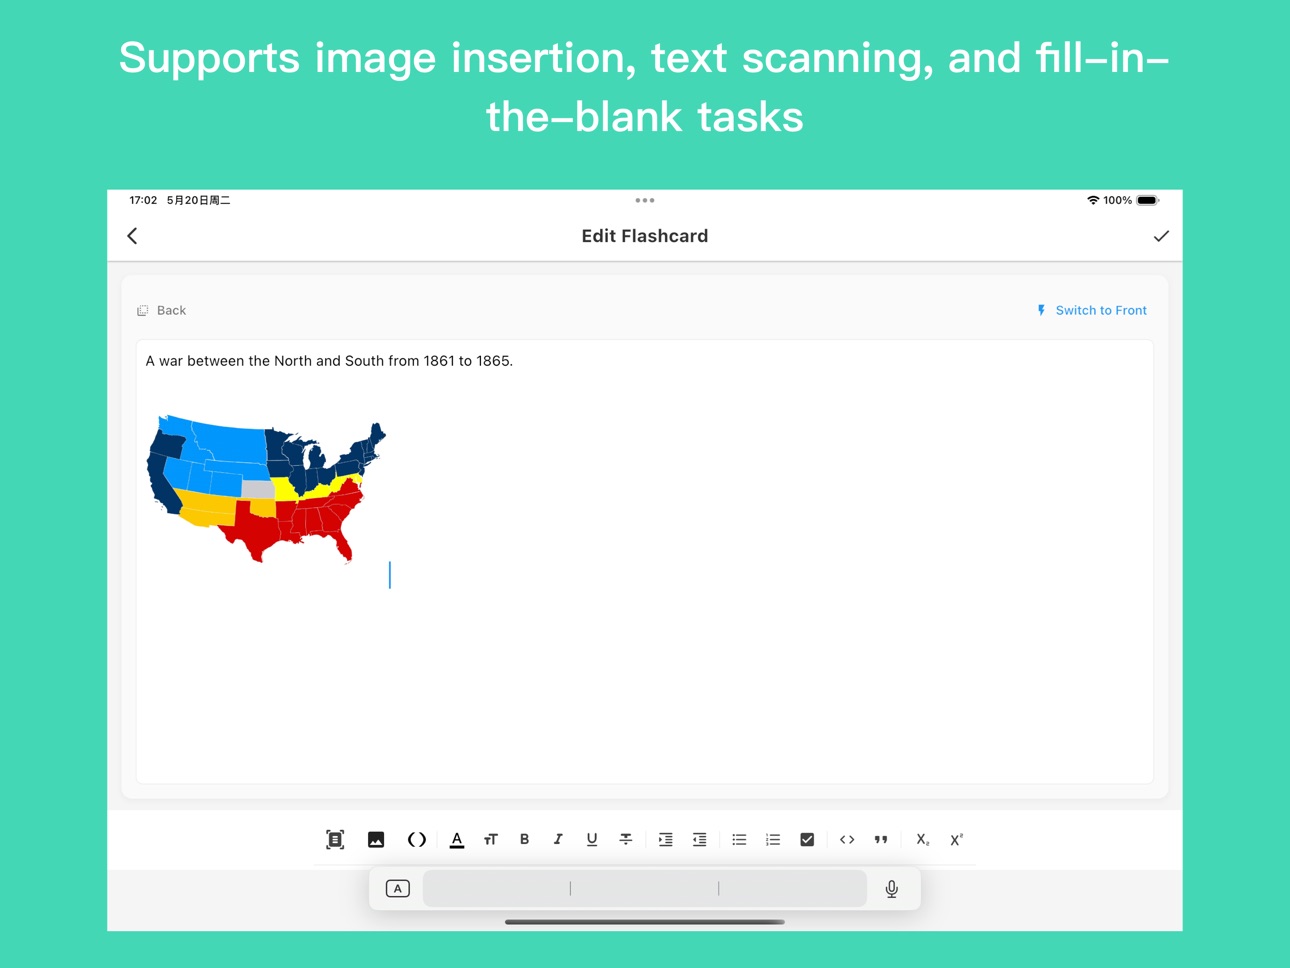
Task: Tap the battery indicator in status bar
Action: coord(1148,200)
